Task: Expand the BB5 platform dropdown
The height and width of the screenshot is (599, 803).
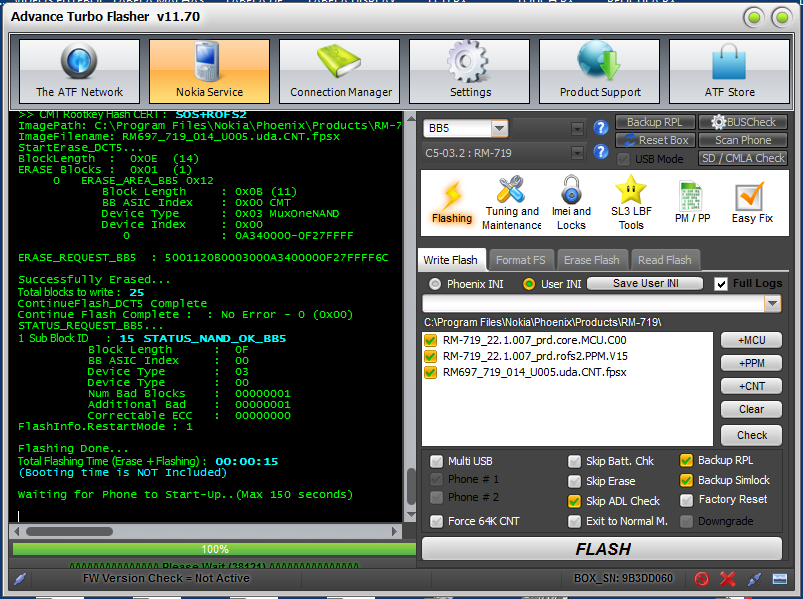Action: coord(499,128)
